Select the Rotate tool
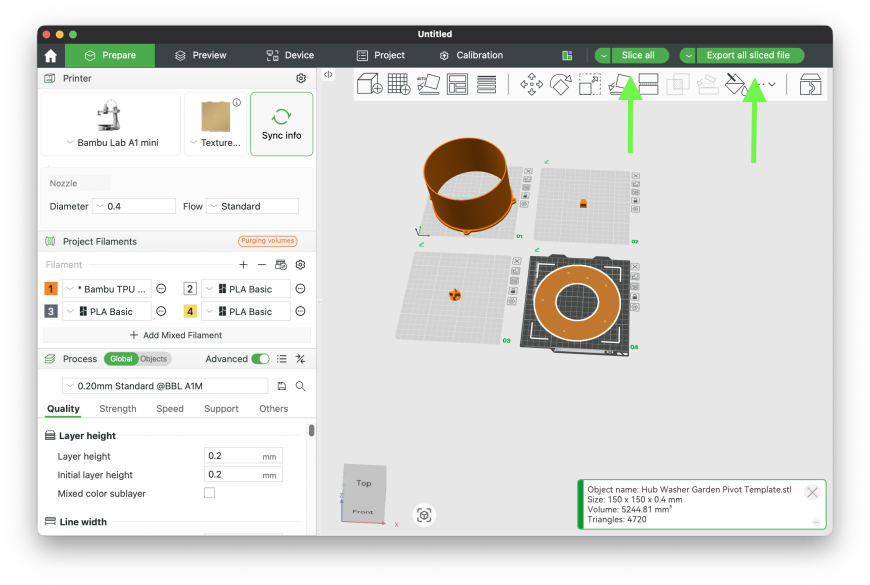This screenshot has height=585, width=870. pos(560,84)
